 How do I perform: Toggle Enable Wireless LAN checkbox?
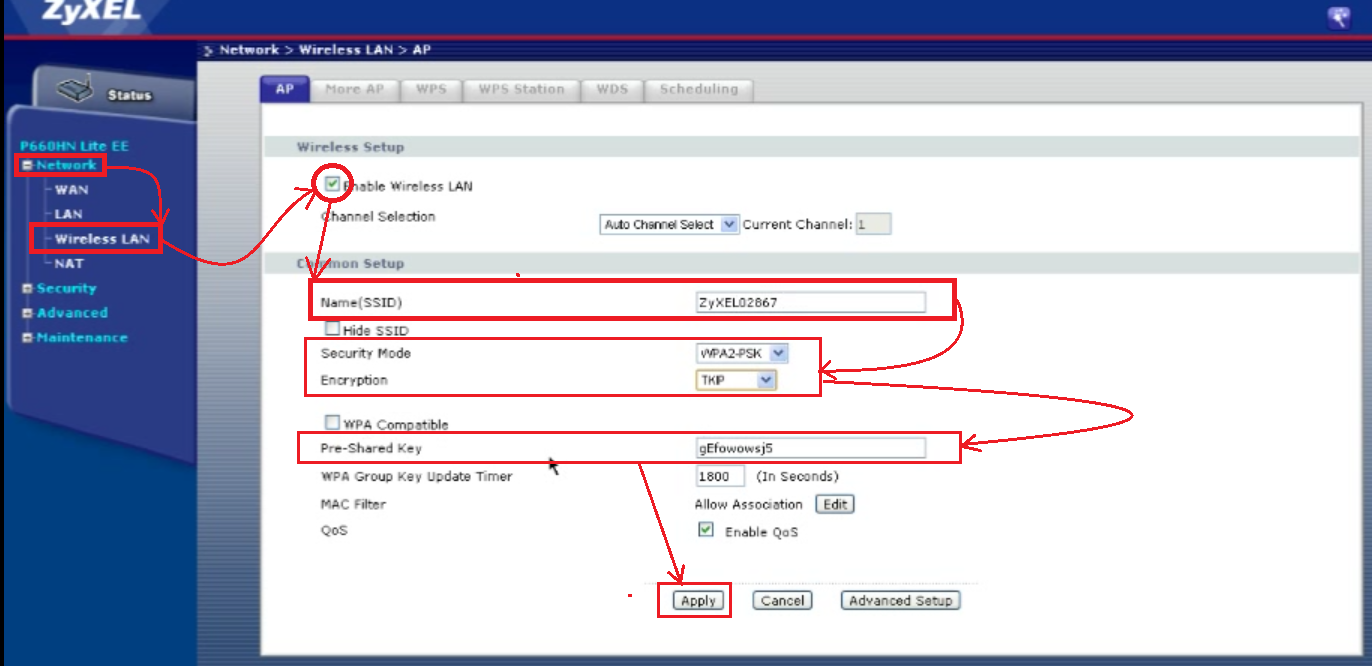click(x=333, y=184)
